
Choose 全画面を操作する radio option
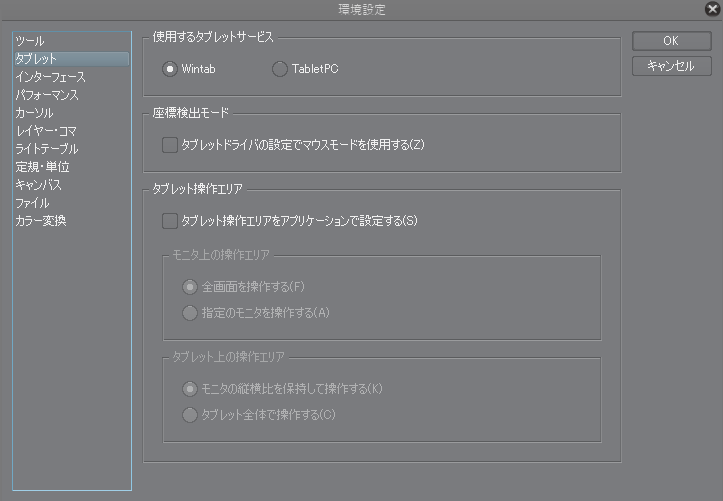[190, 287]
